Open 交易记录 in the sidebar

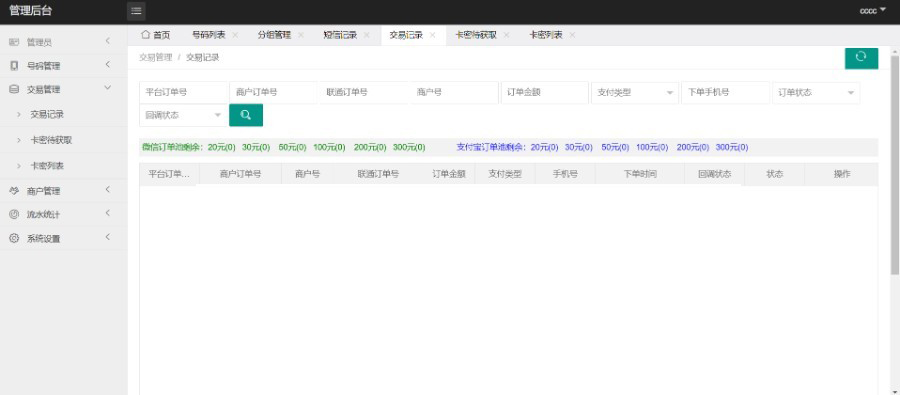[x=64, y=115]
